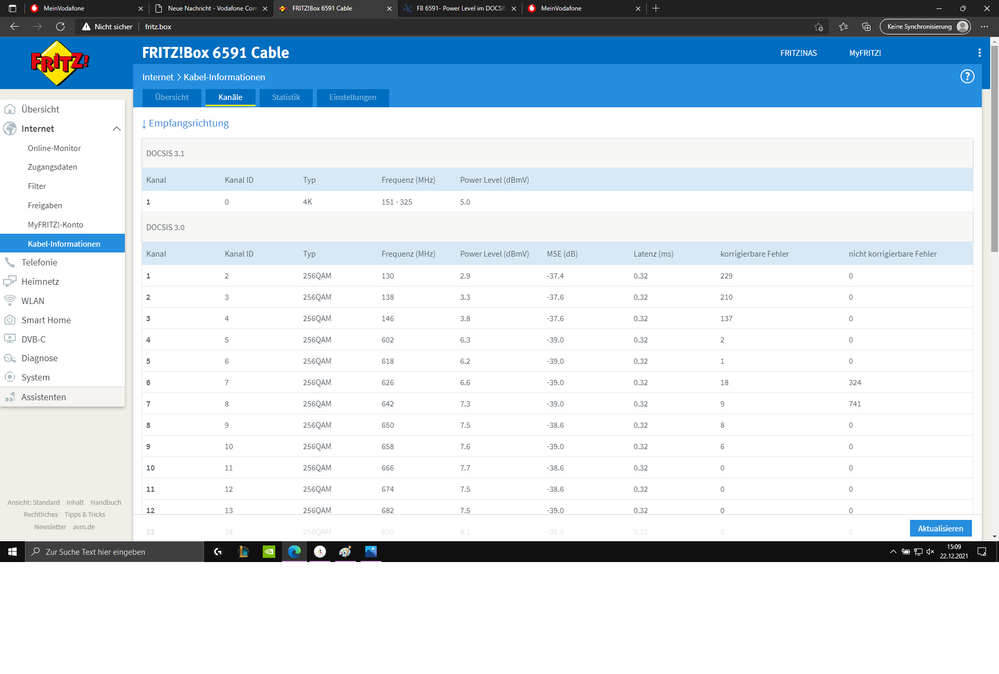Add page to favorites star icon
999x674 pixels.
818,27
